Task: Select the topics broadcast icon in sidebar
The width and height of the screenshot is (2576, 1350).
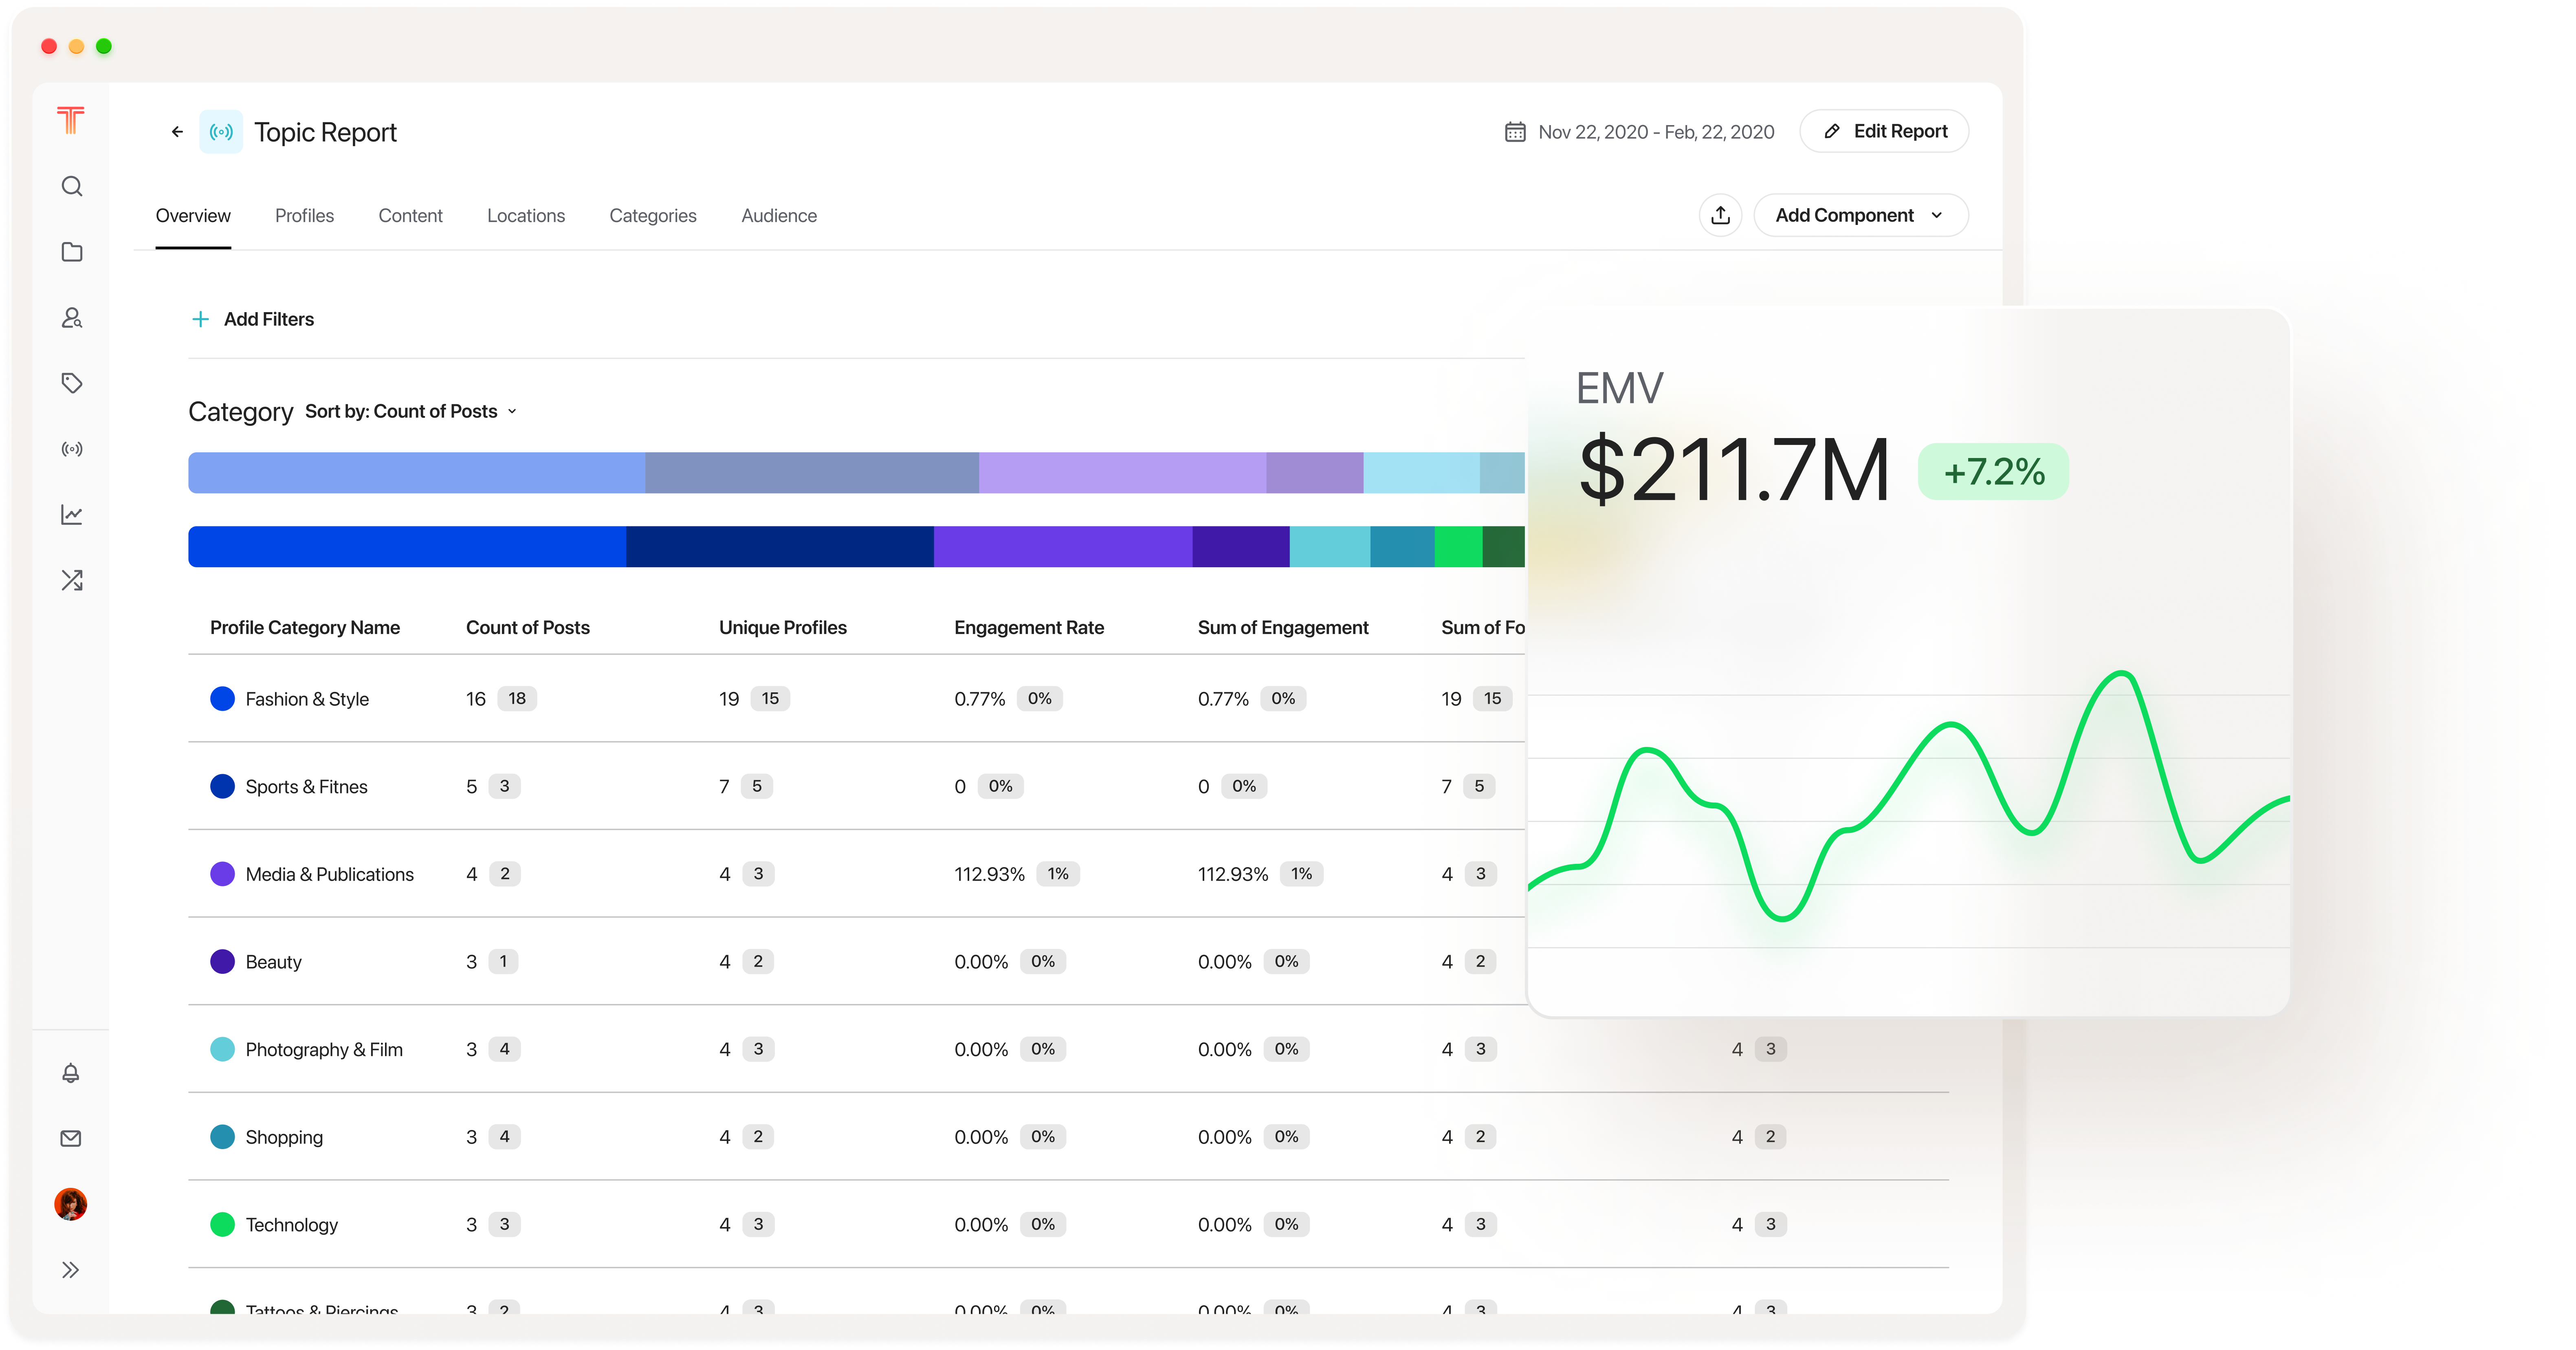Action: point(71,449)
